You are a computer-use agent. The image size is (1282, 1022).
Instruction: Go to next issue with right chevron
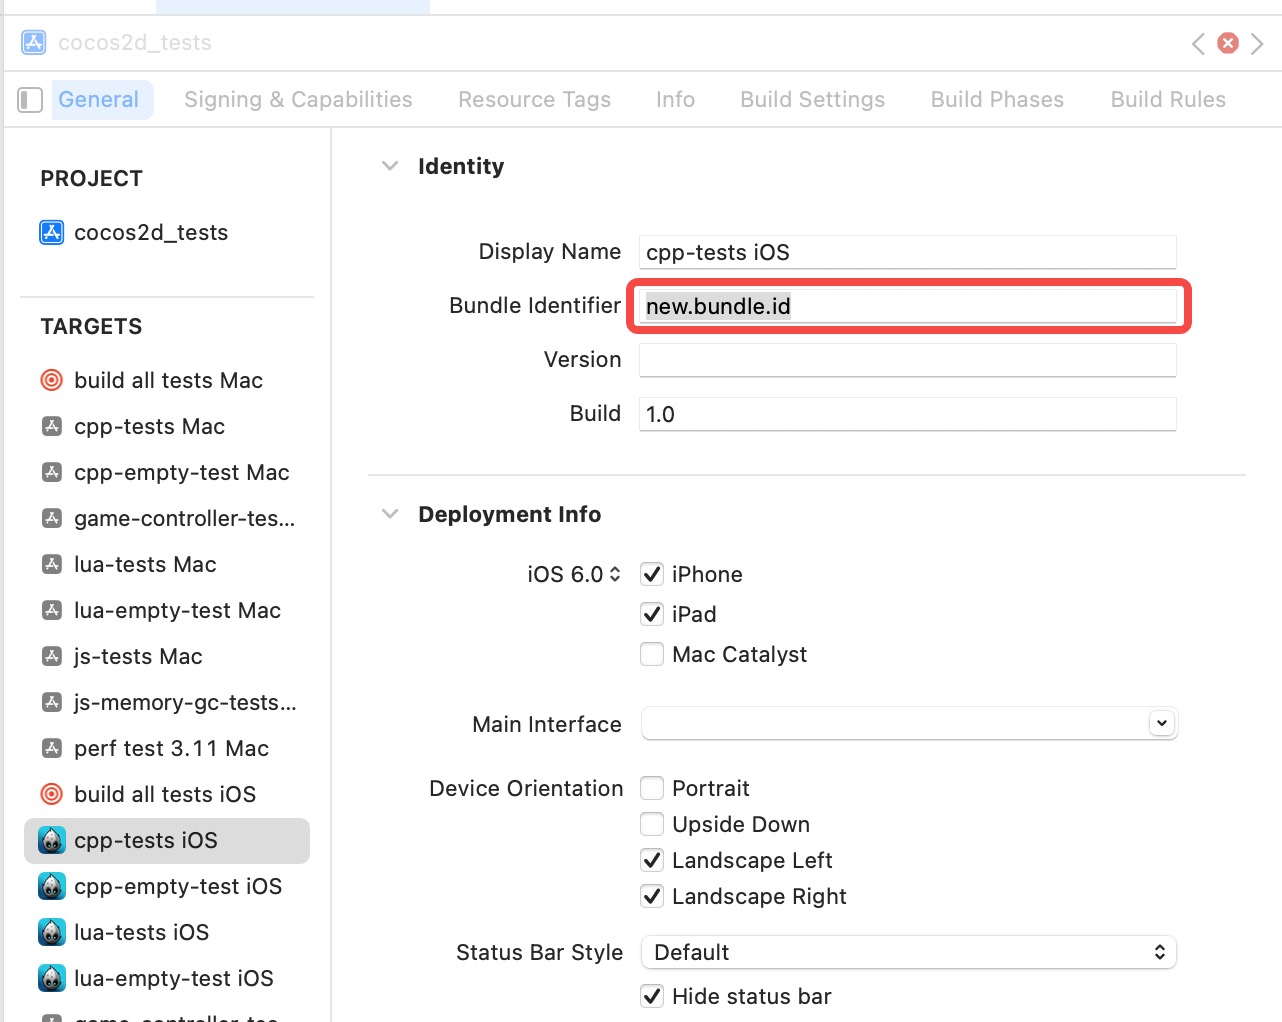pyautogui.click(x=1257, y=43)
